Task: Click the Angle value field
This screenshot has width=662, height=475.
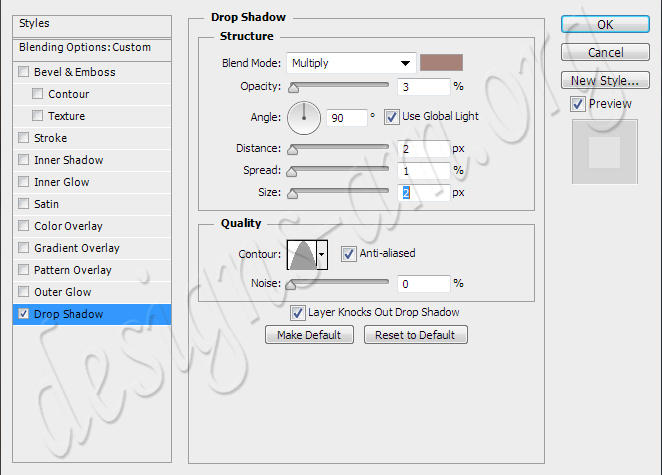Action: click(x=347, y=118)
